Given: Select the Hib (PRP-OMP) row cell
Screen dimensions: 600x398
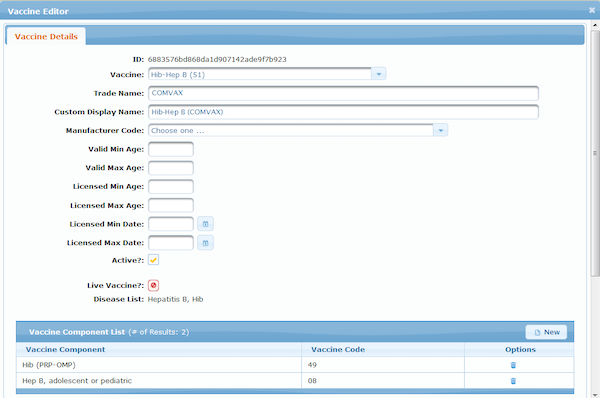Looking at the screenshot, I should (159, 365).
